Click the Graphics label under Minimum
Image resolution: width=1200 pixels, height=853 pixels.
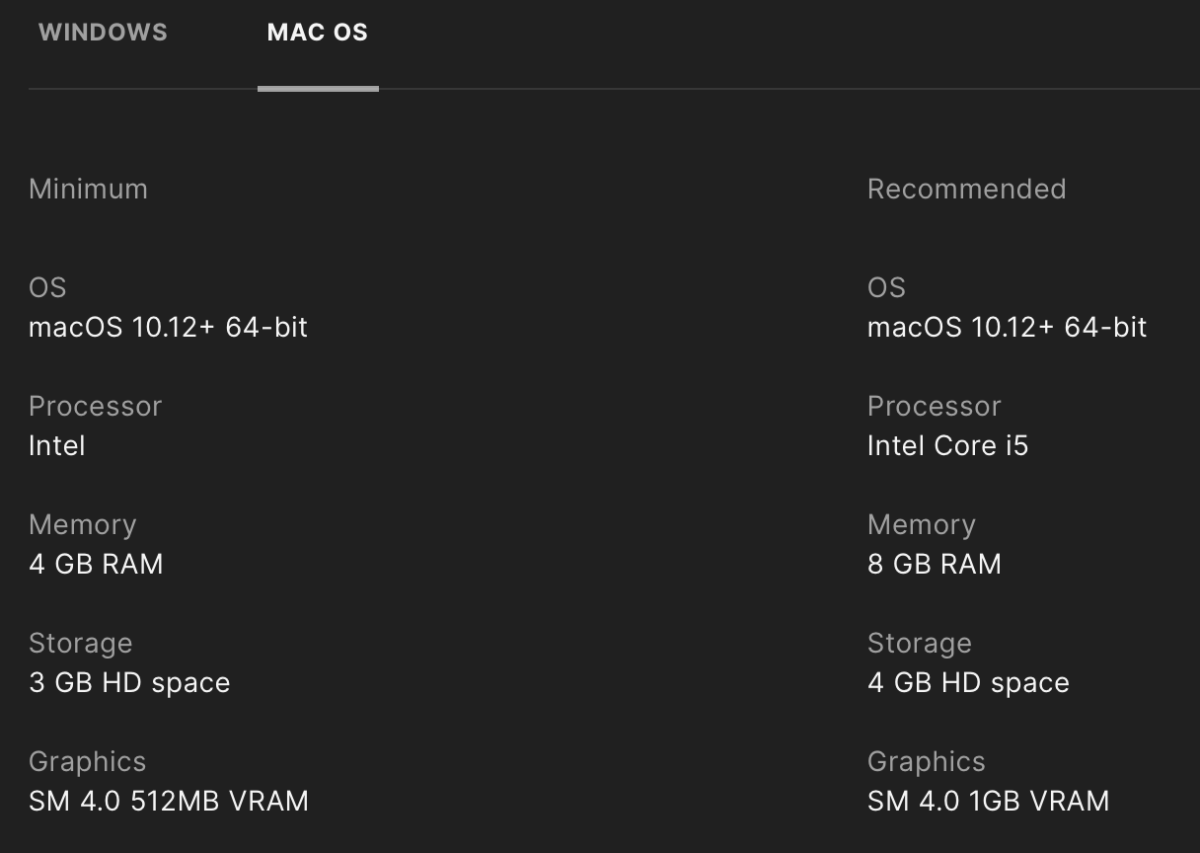(87, 762)
